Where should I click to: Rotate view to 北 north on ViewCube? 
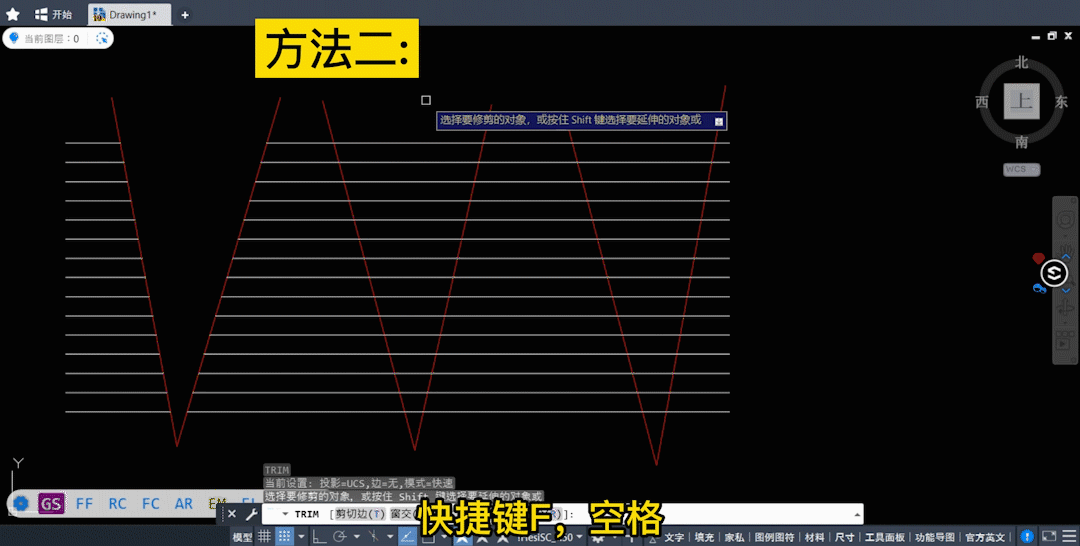1021,63
